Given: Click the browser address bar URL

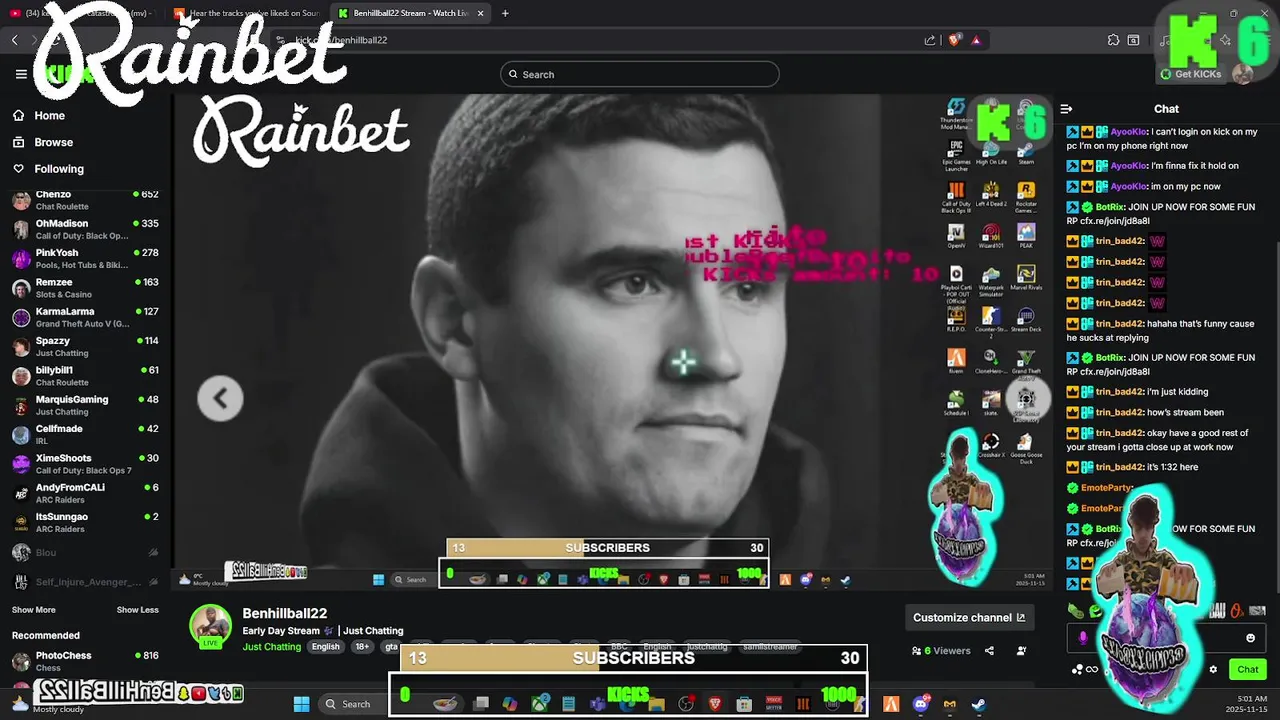Looking at the screenshot, I should click(341, 40).
